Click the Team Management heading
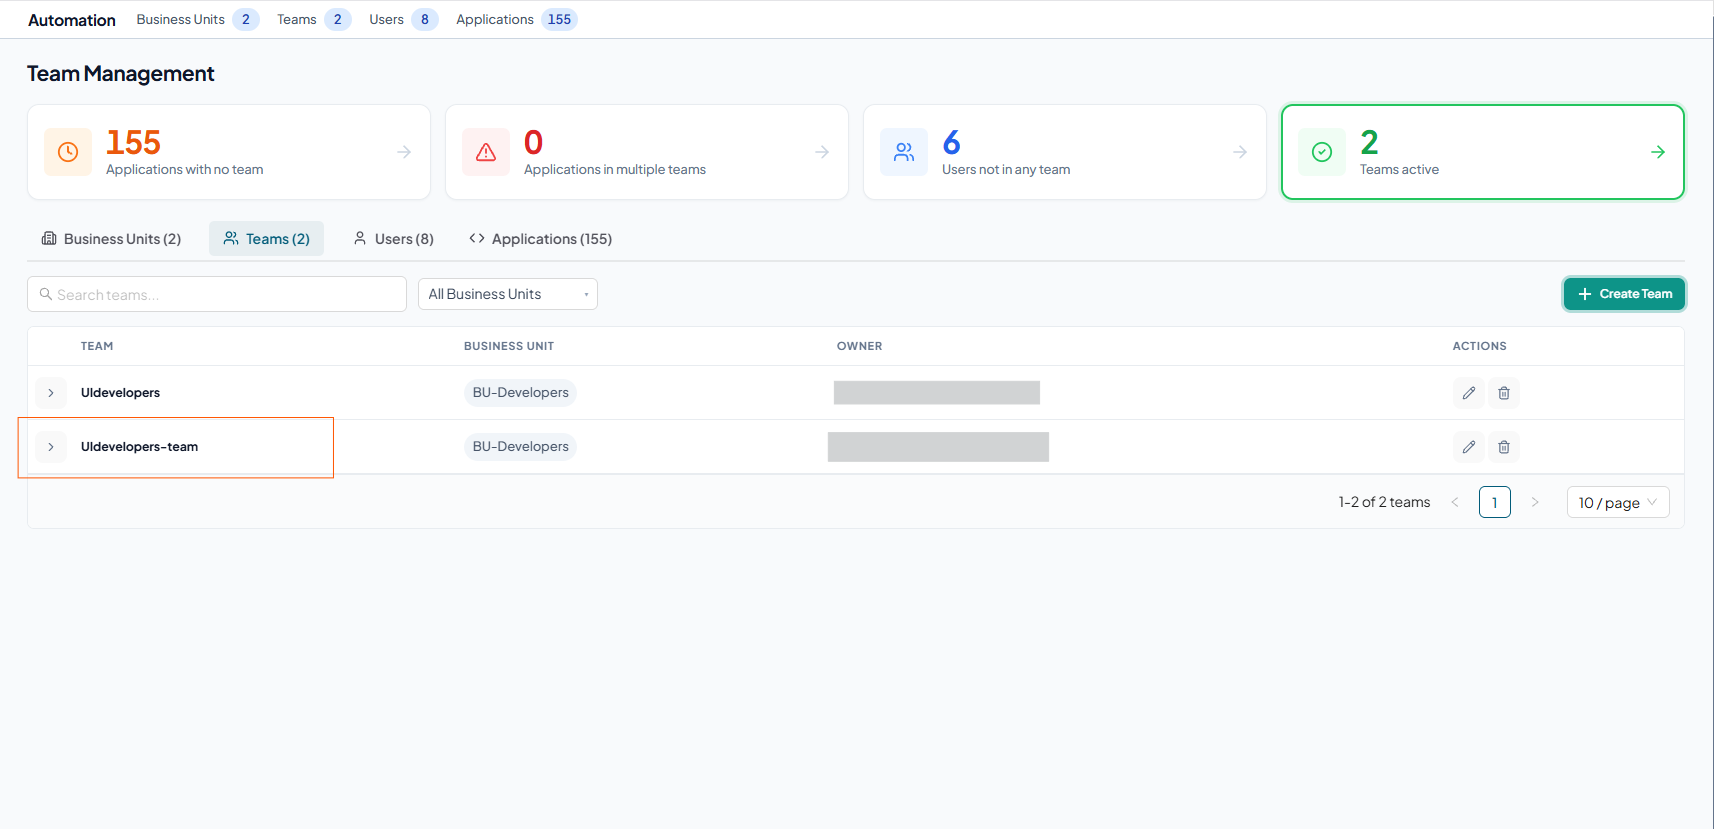 (121, 74)
